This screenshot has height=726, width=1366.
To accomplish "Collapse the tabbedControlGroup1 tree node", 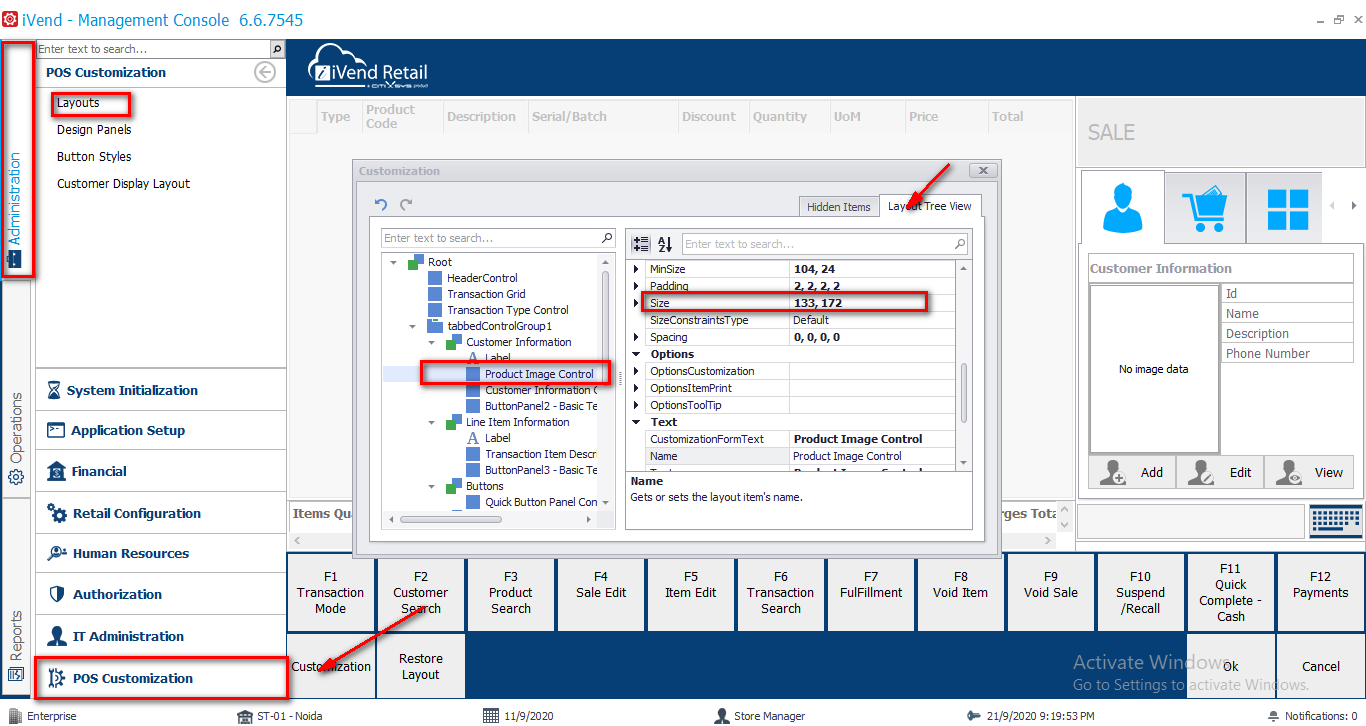I will [412, 326].
